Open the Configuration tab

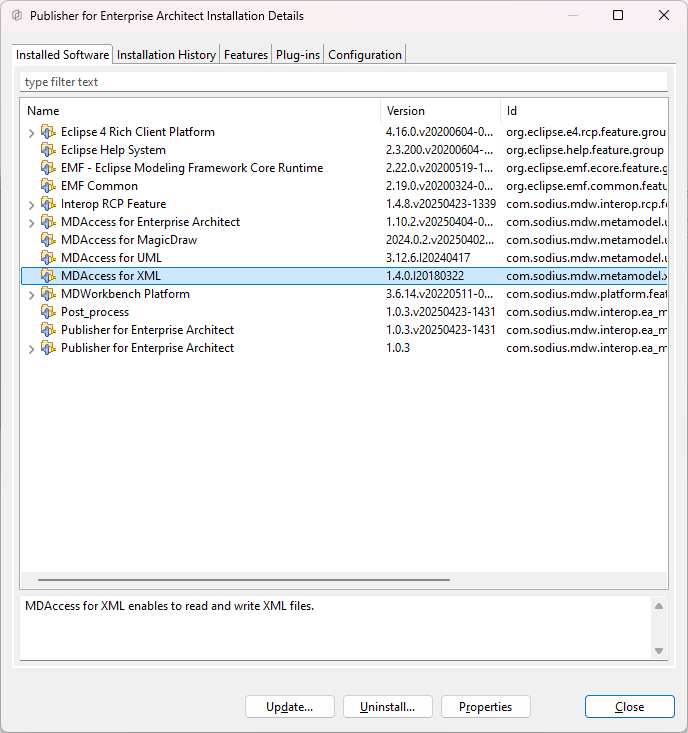click(x=365, y=55)
